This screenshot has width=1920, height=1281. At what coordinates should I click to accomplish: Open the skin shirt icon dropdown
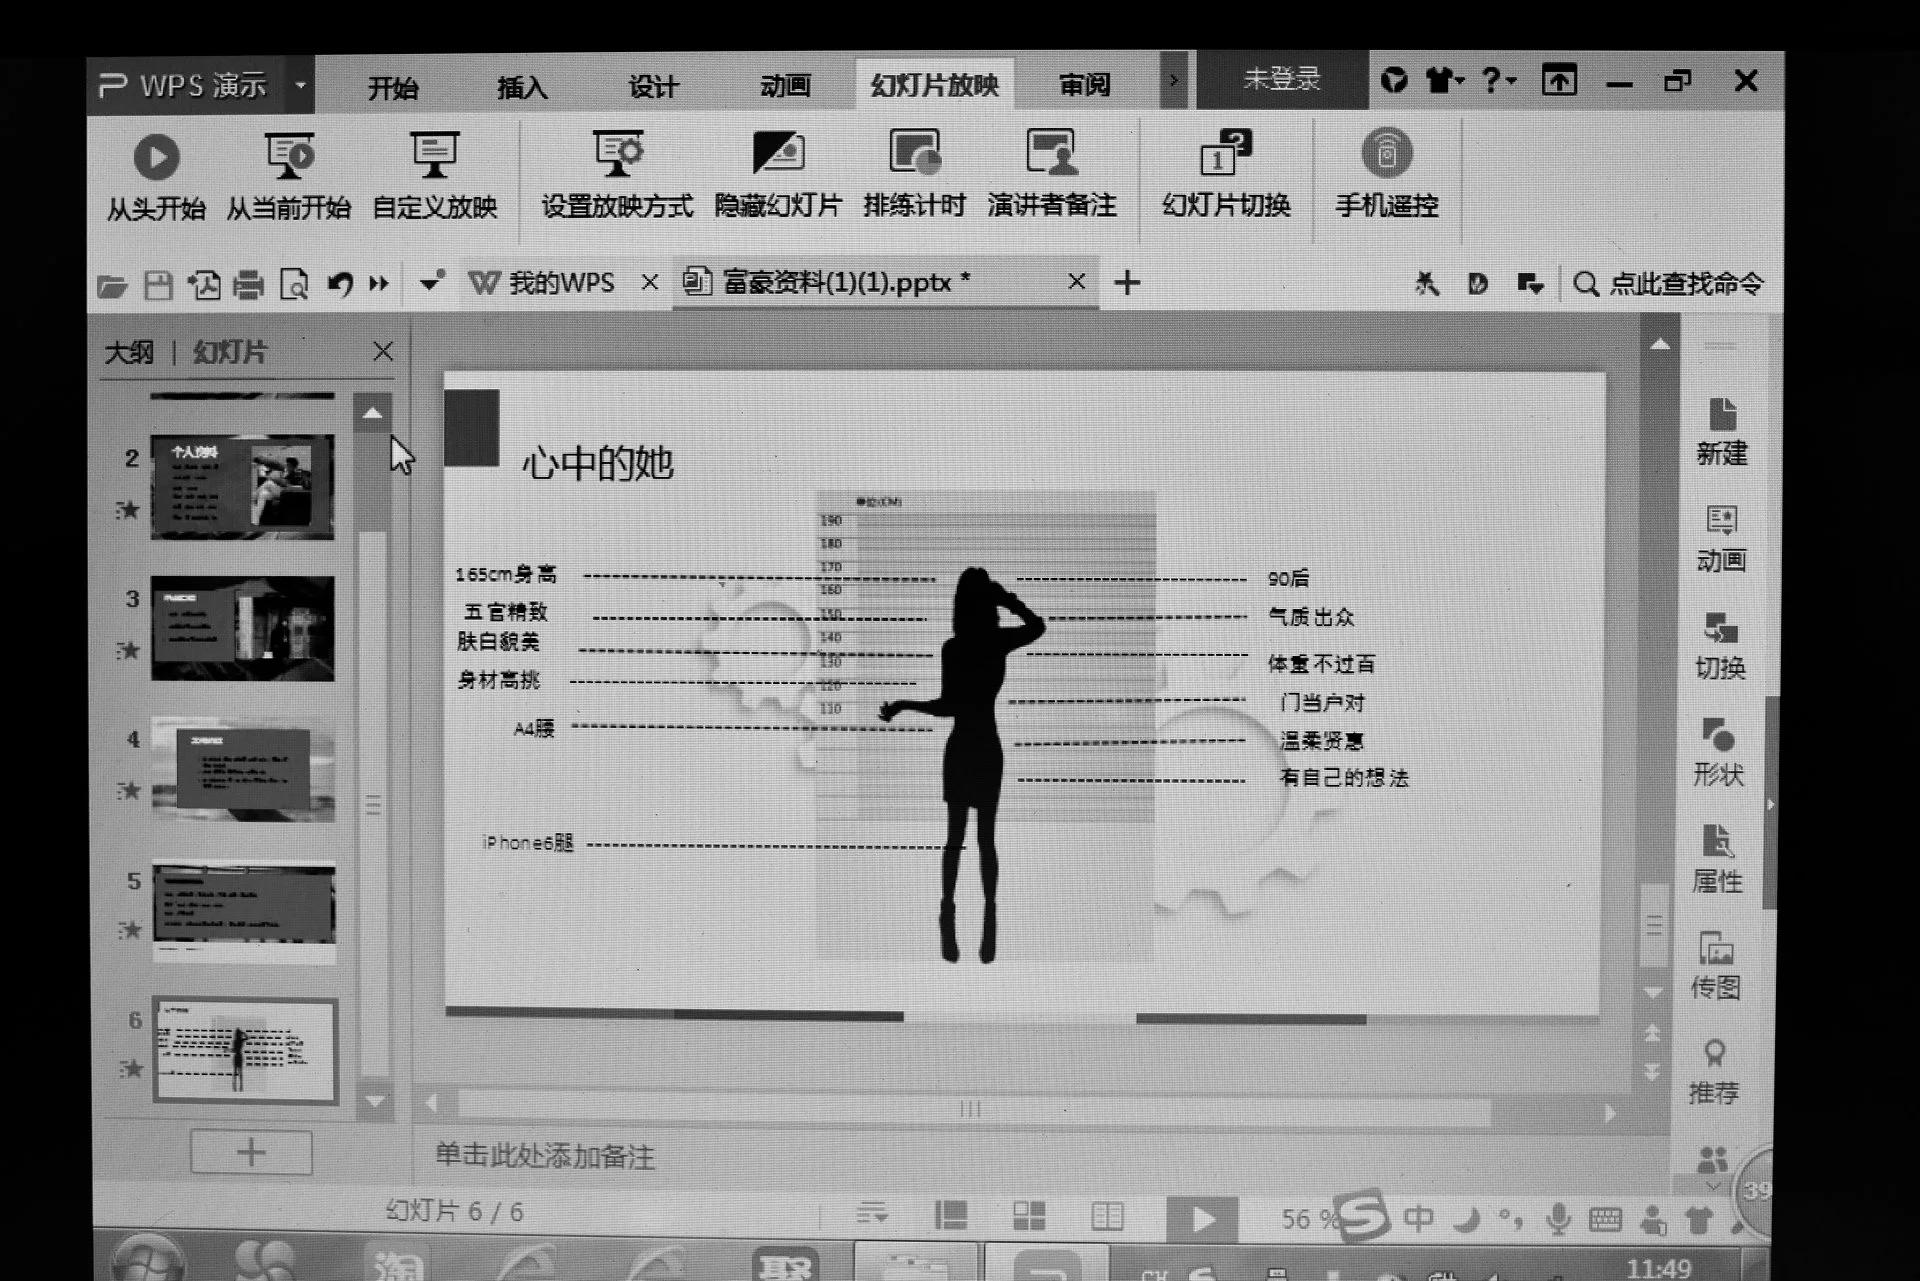1444,80
